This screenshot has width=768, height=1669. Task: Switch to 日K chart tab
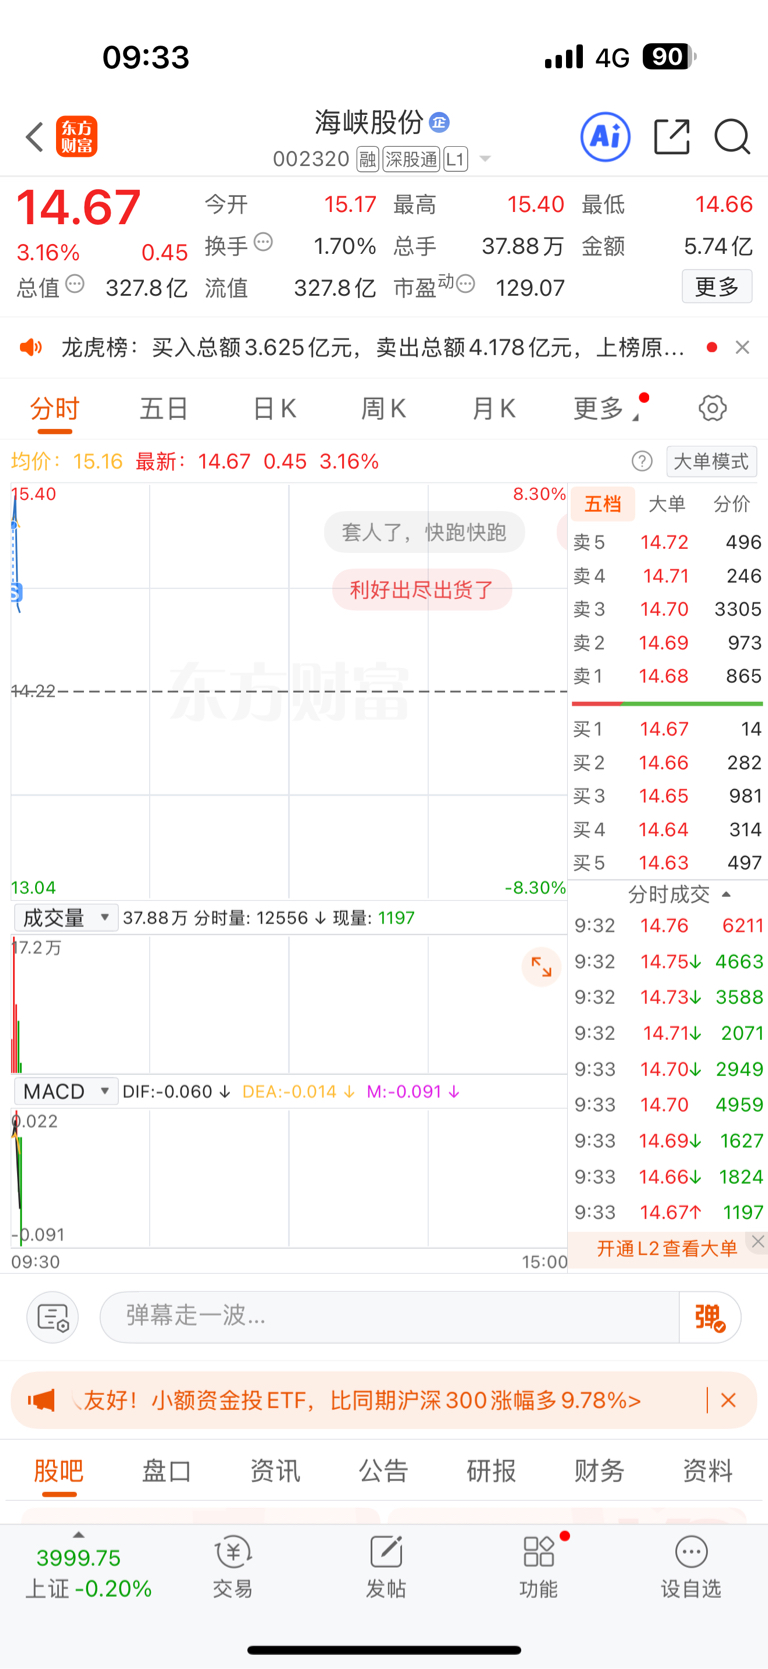(274, 409)
